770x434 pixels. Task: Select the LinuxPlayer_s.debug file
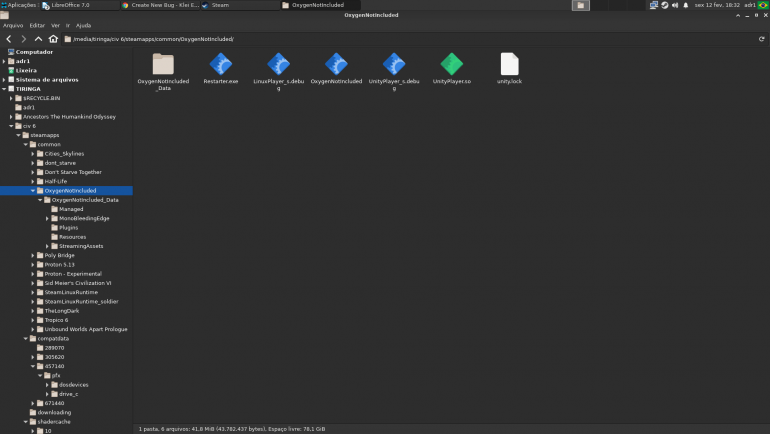coord(278,64)
